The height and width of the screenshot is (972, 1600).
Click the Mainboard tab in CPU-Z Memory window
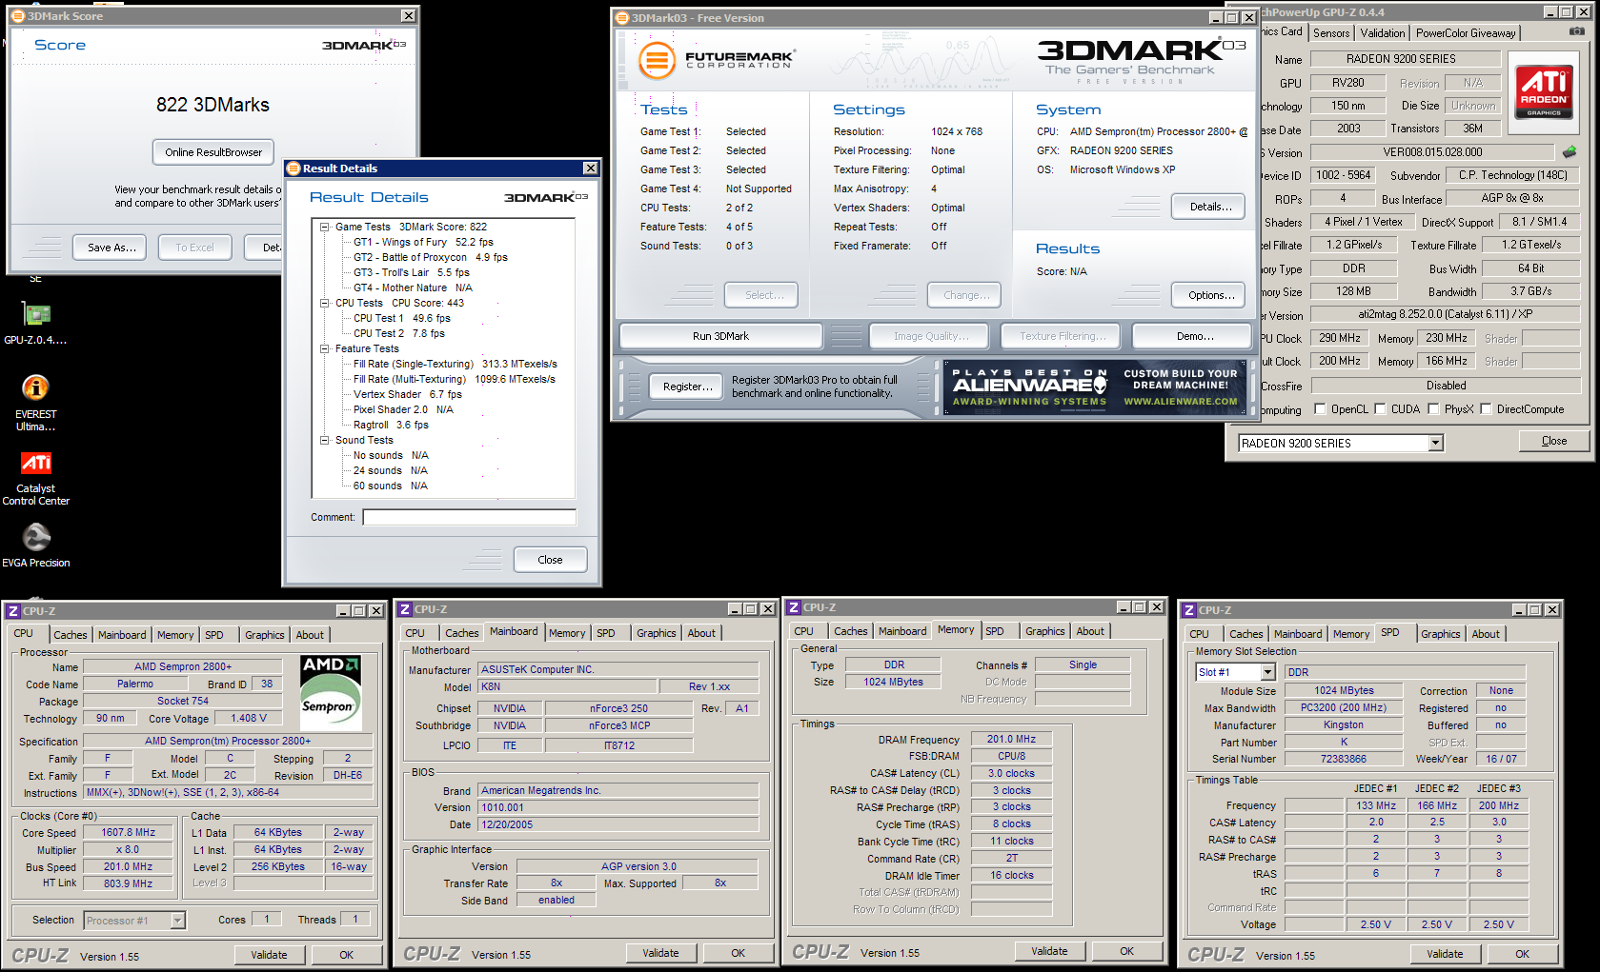click(902, 631)
